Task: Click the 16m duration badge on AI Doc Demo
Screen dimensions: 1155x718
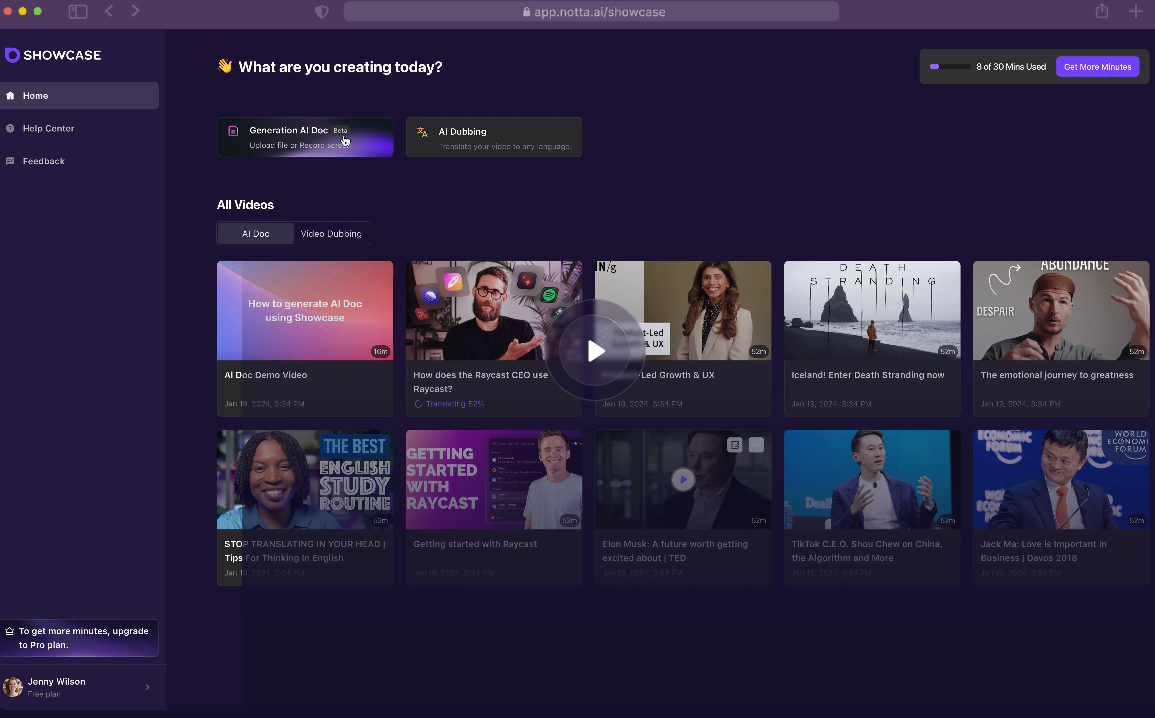Action: click(x=380, y=351)
